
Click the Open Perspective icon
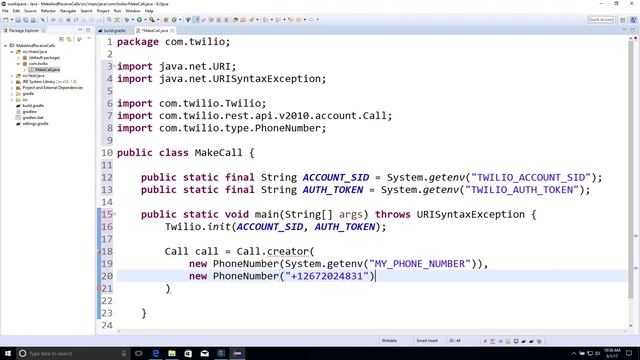(623, 20)
